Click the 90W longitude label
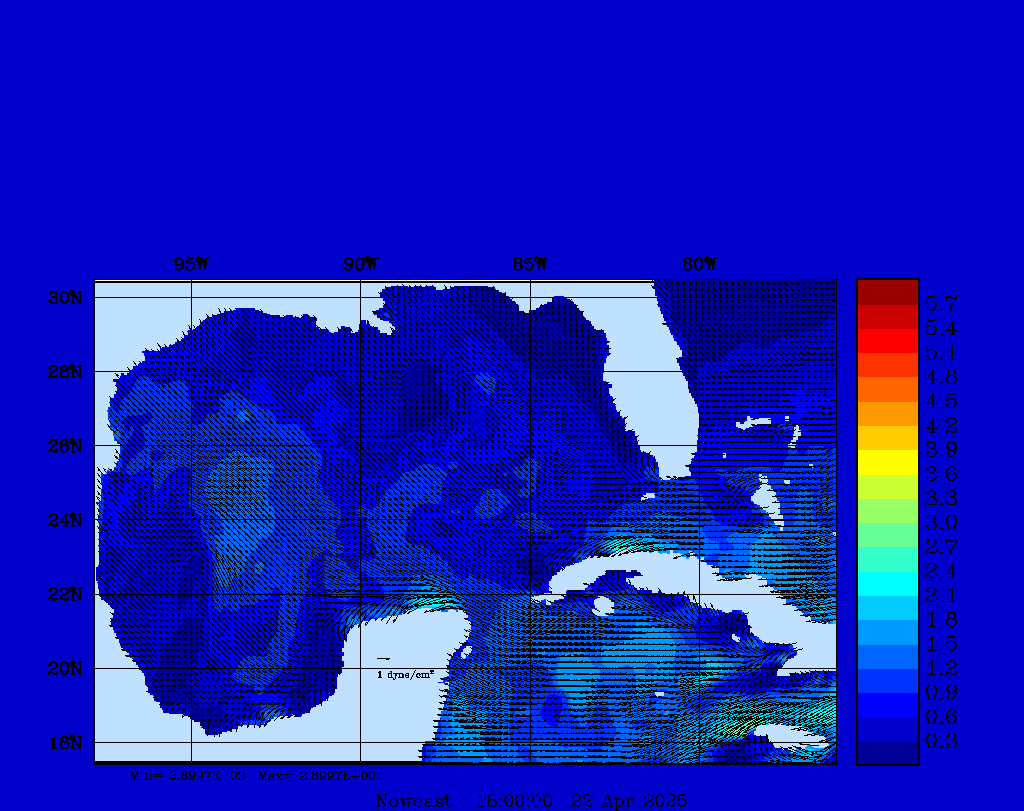Image resolution: width=1024 pixels, height=811 pixels. [x=361, y=265]
